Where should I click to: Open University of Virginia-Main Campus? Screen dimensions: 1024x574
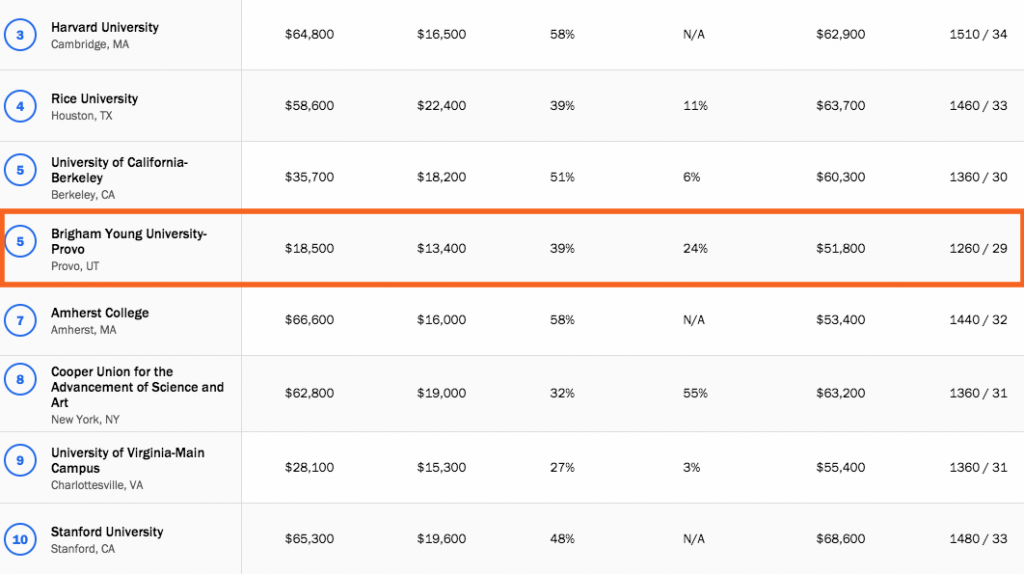[x=128, y=460]
